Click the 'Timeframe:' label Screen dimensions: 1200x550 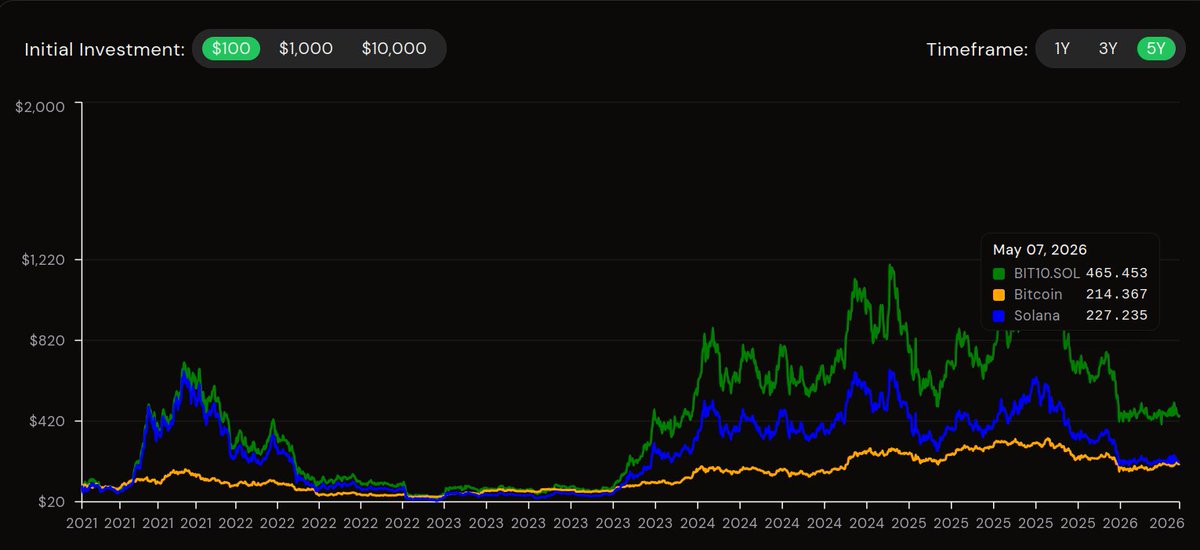977,49
